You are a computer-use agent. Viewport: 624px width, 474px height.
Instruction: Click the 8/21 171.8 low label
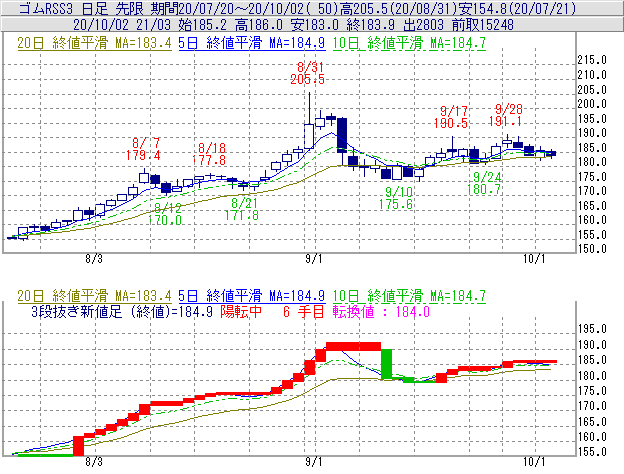(242, 209)
